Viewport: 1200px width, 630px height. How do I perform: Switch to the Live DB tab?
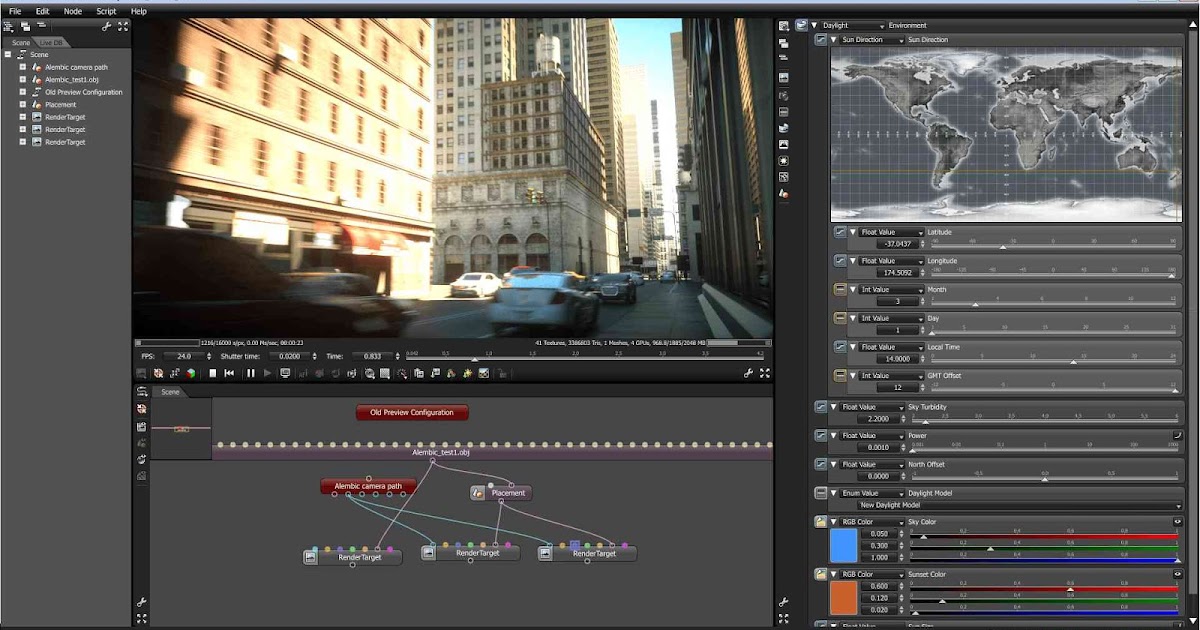point(51,42)
